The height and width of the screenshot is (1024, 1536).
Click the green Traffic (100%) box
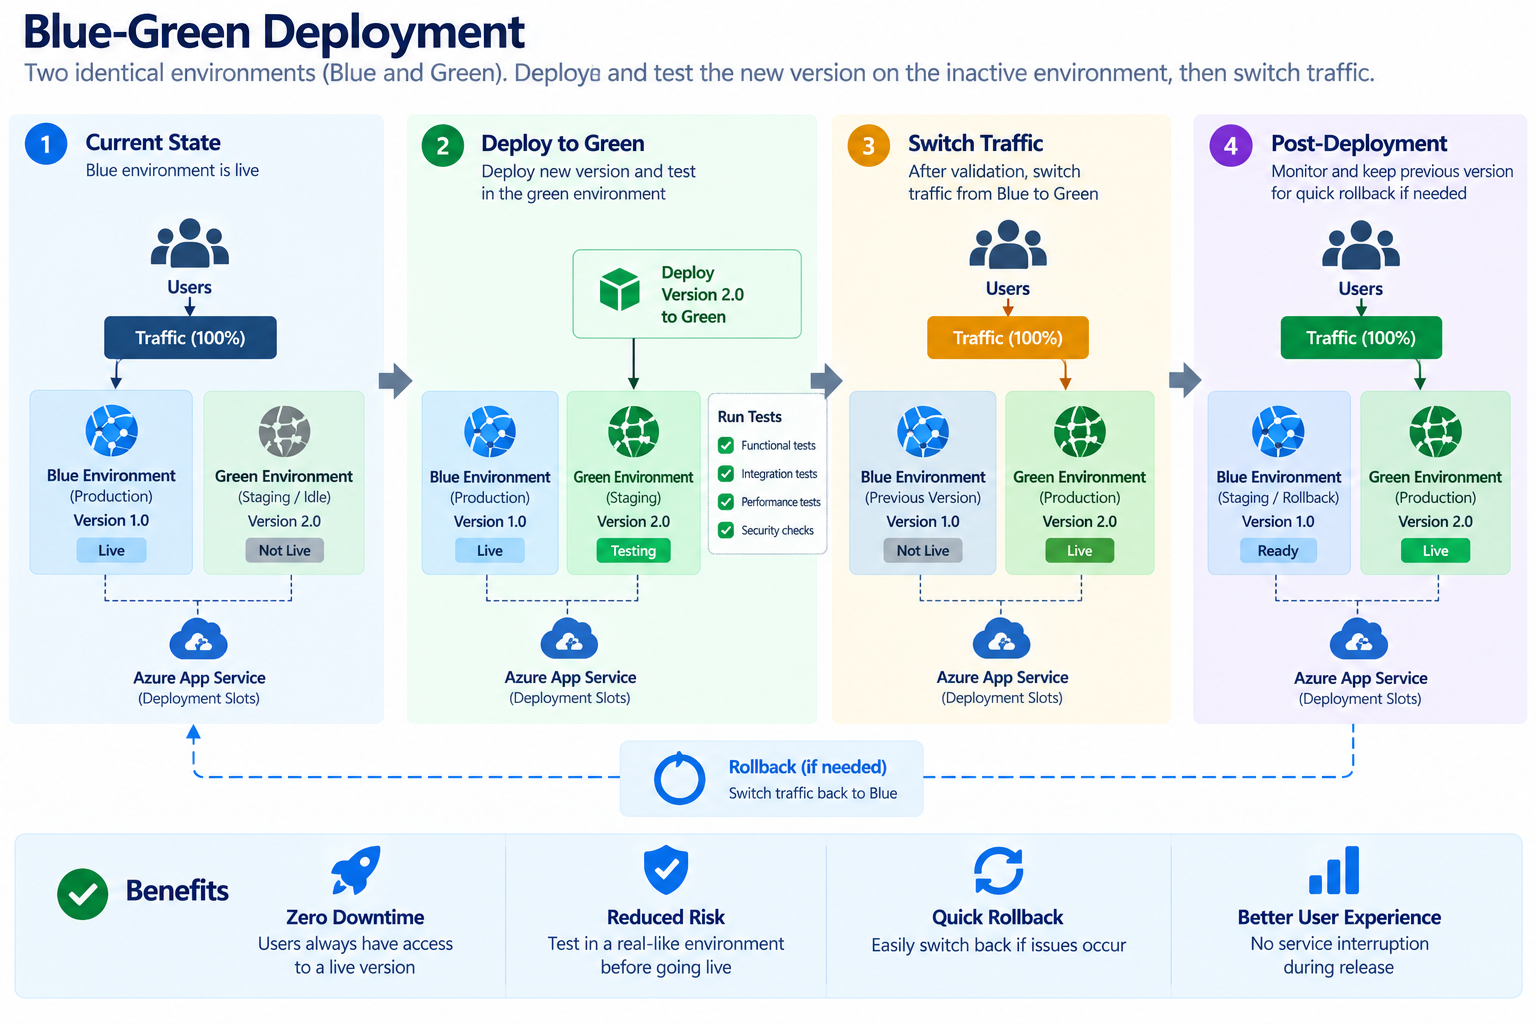pyautogui.click(x=1361, y=338)
